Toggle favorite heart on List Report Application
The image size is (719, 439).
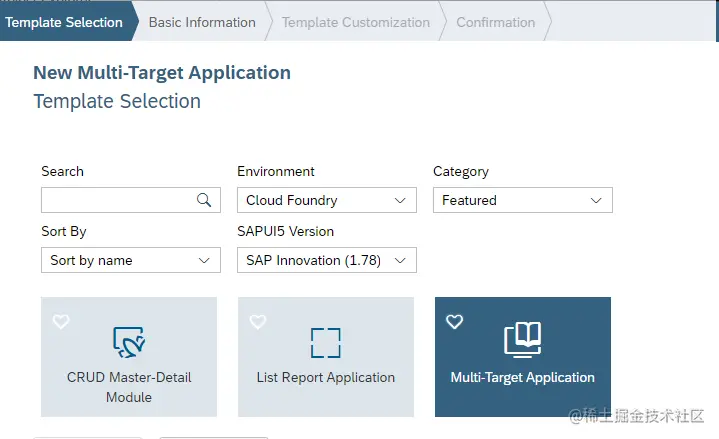(x=257, y=322)
